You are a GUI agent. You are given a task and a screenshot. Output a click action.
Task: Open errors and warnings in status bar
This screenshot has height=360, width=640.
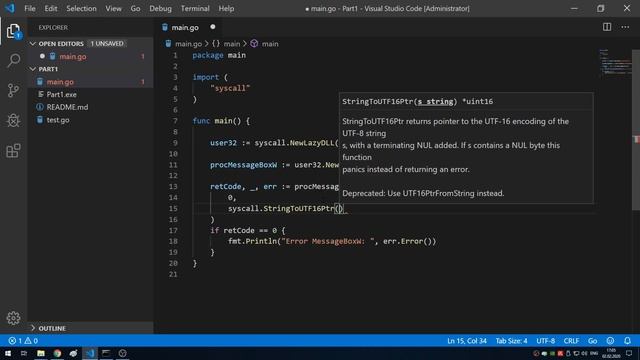pos(23,340)
